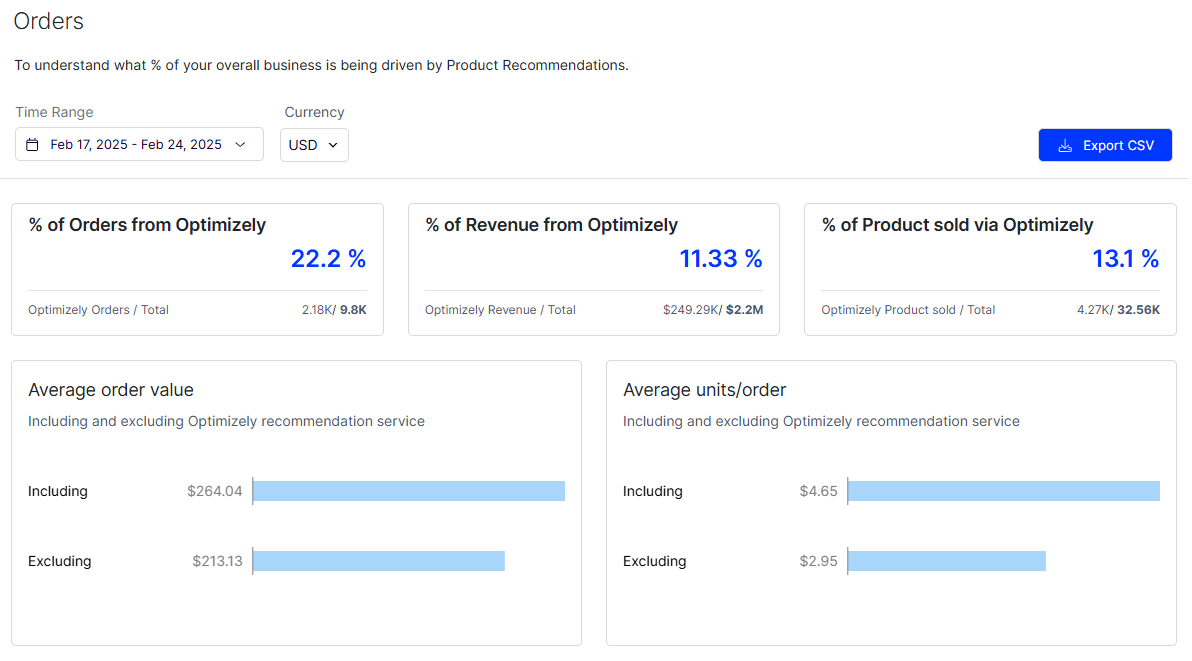
Task: Select the % of Revenue from Optimizely title
Action: point(551,225)
